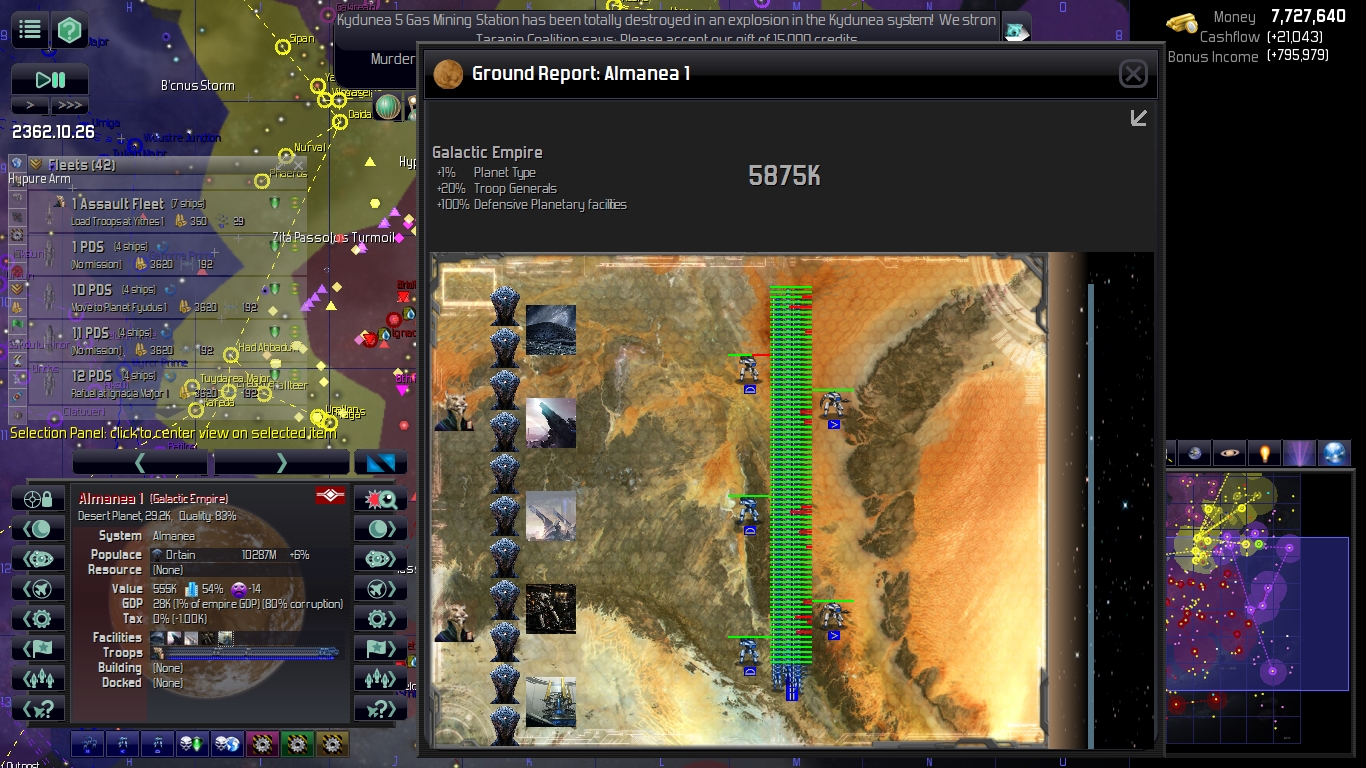Click the blue triangles selection panel toggle
The height and width of the screenshot is (768, 1366).
pos(381,462)
